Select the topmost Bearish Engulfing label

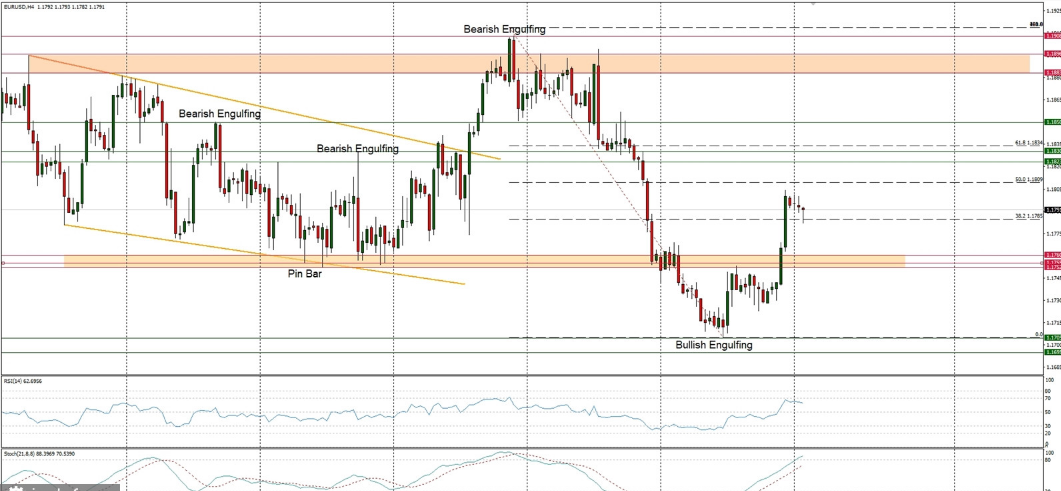coord(504,30)
